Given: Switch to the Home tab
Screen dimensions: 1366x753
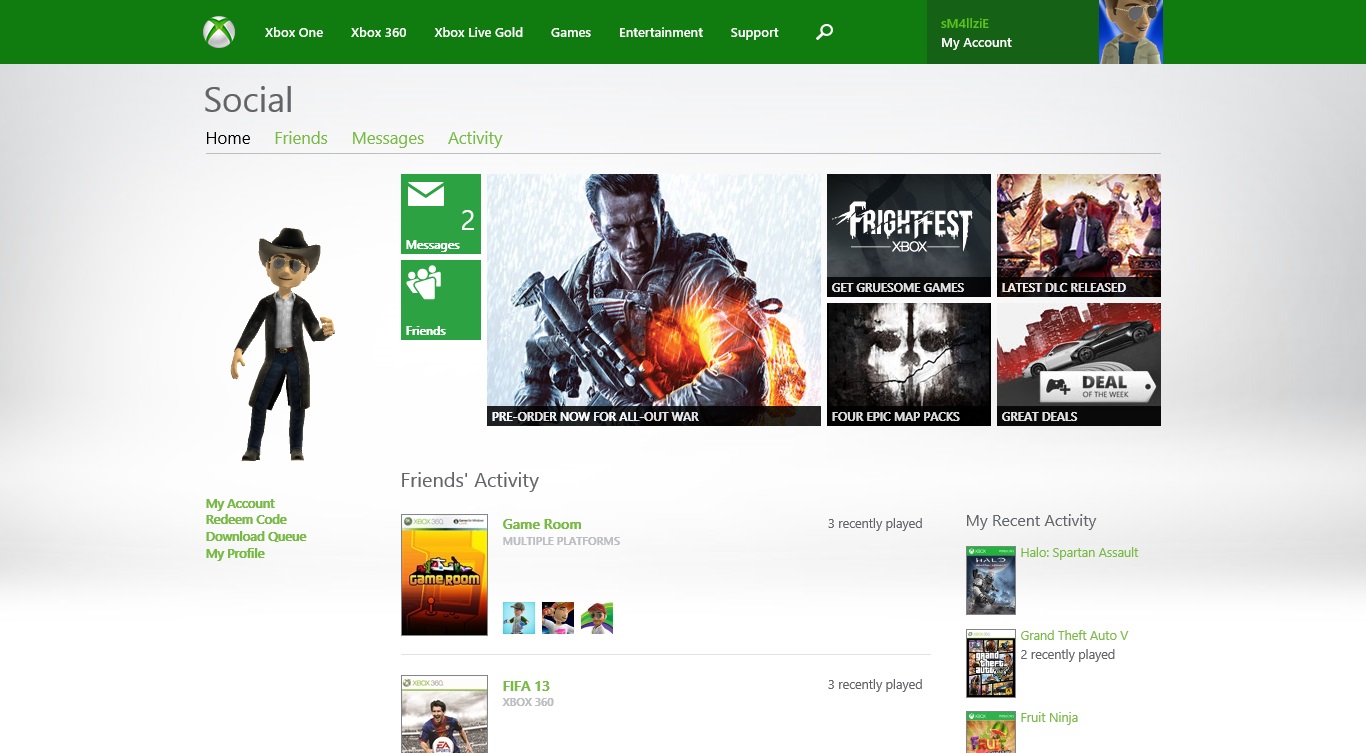Looking at the screenshot, I should [228, 138].
